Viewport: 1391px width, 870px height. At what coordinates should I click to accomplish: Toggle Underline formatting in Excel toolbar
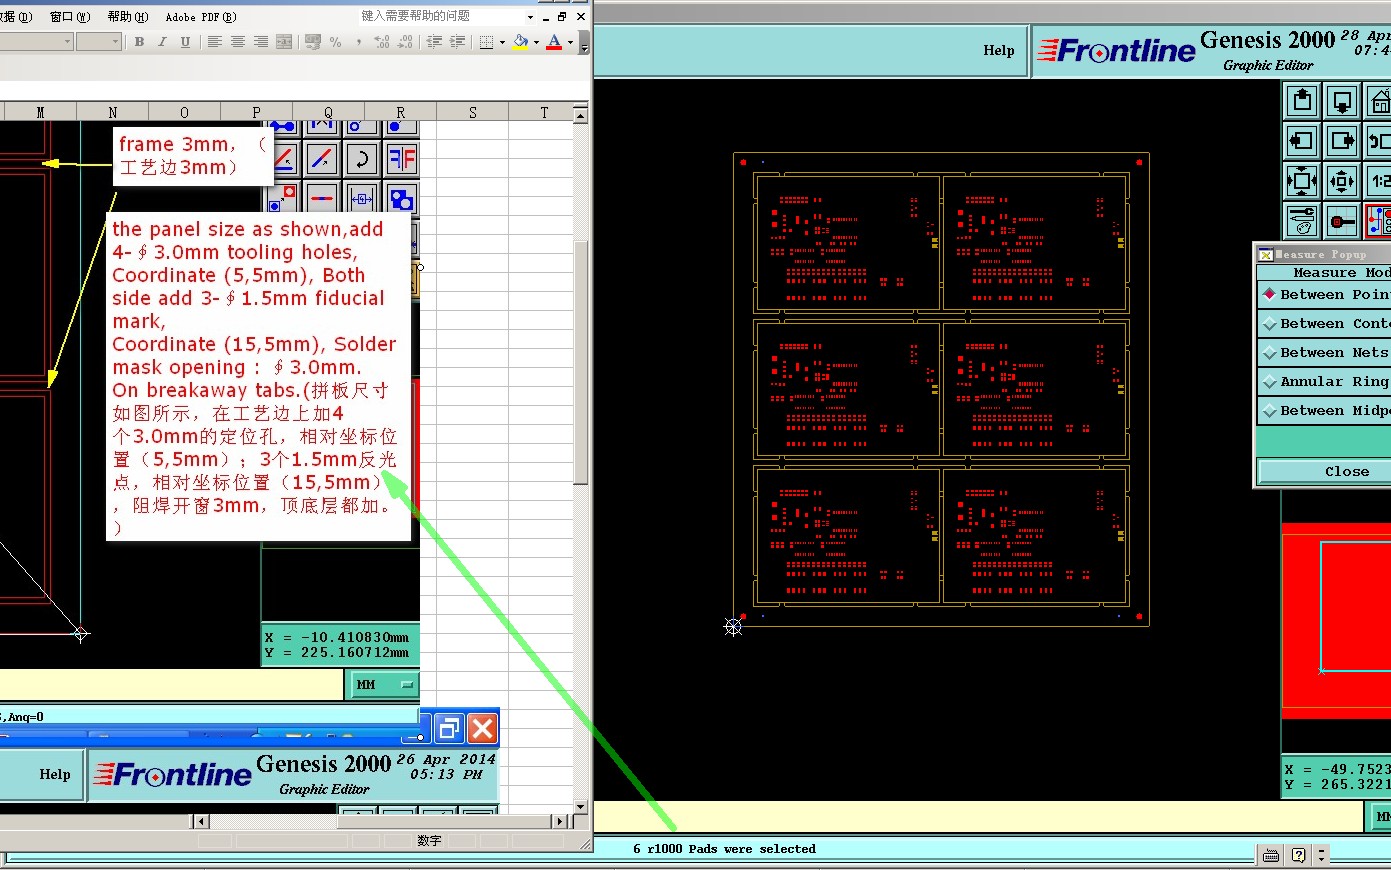point(185,42)
